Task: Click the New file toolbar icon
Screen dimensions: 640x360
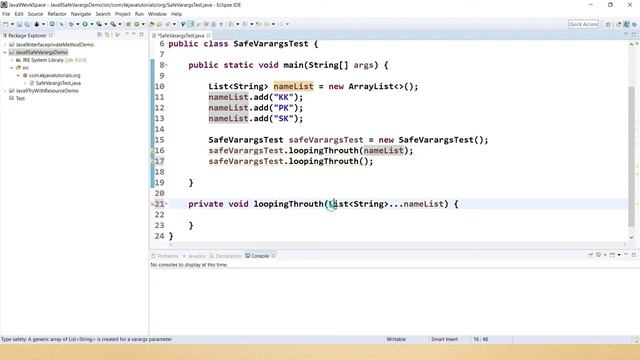Action: point(5,24)
